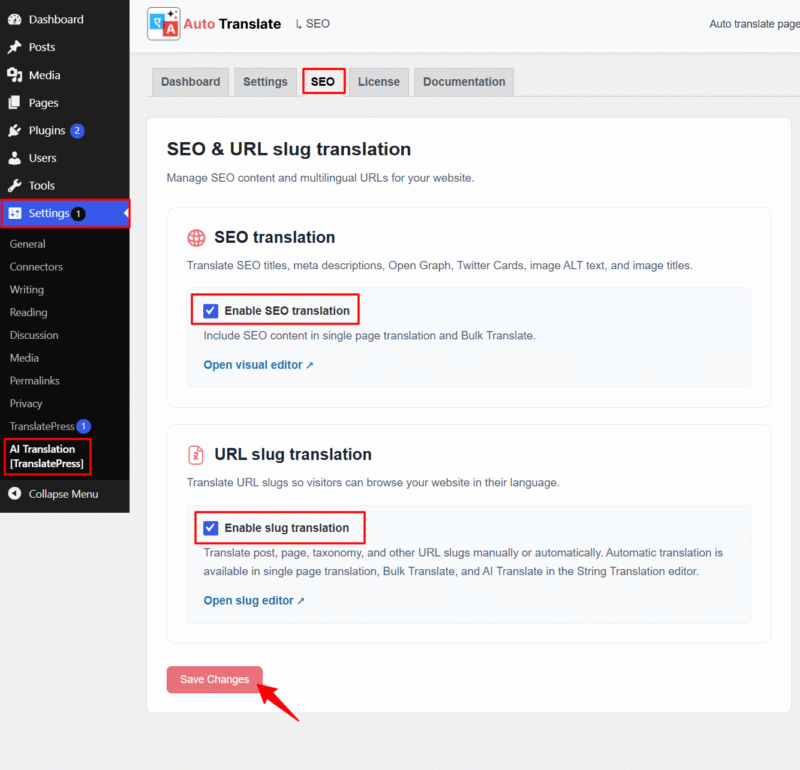Toggle the Enable SEO translation checkbox

pos(210,311)
